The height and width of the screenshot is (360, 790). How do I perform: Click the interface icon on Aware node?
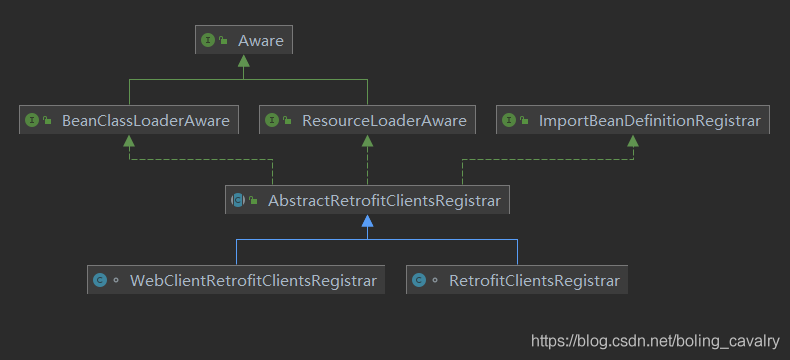[208, 40]
